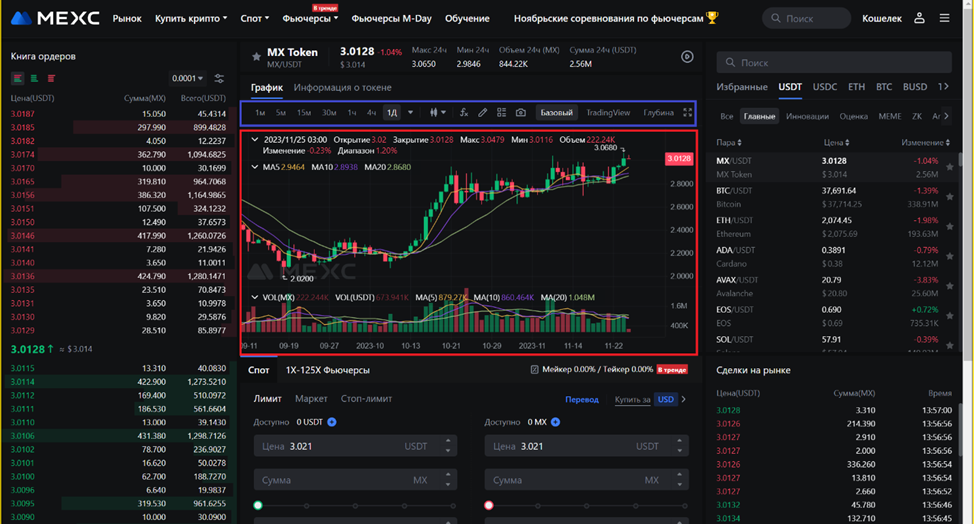Open the Купить крипто menu

(x=192, y=18)
